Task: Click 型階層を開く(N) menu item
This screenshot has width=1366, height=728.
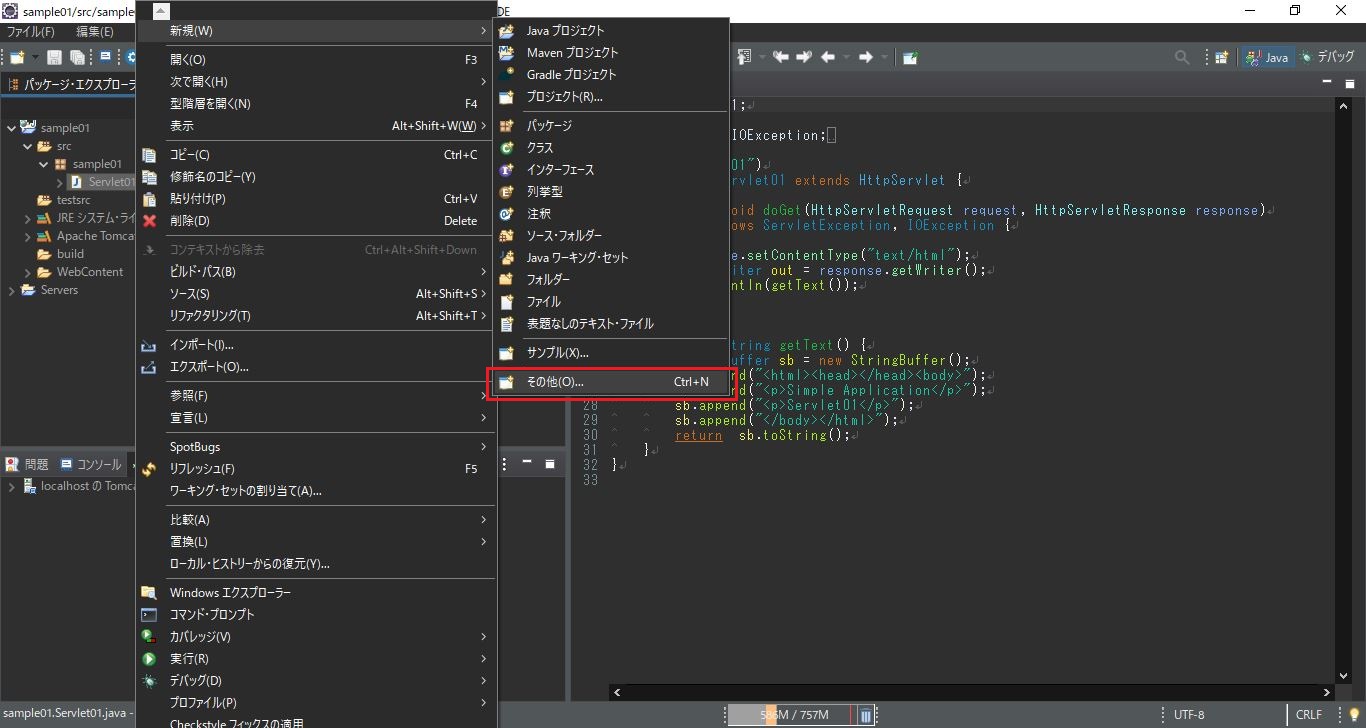Action: point(316,104)
